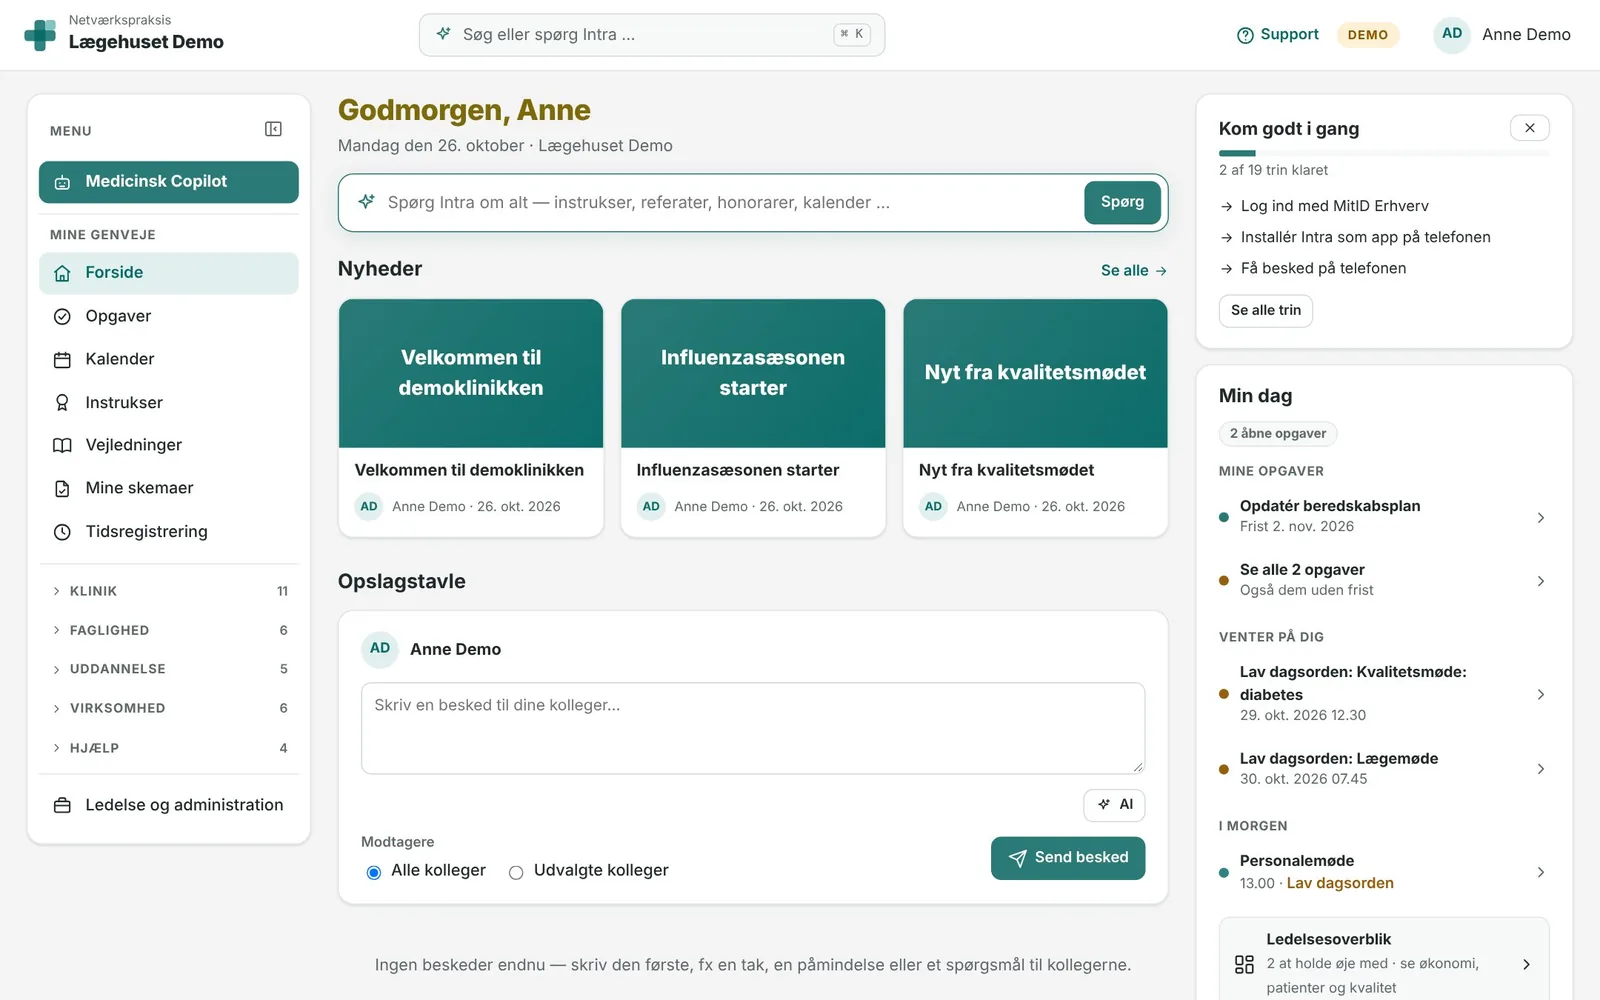This screenshot has height=1000, width=1600.
Task: Open Lav dagsorden: Lægemøde chevron
Action: [x=1540, y=769]
